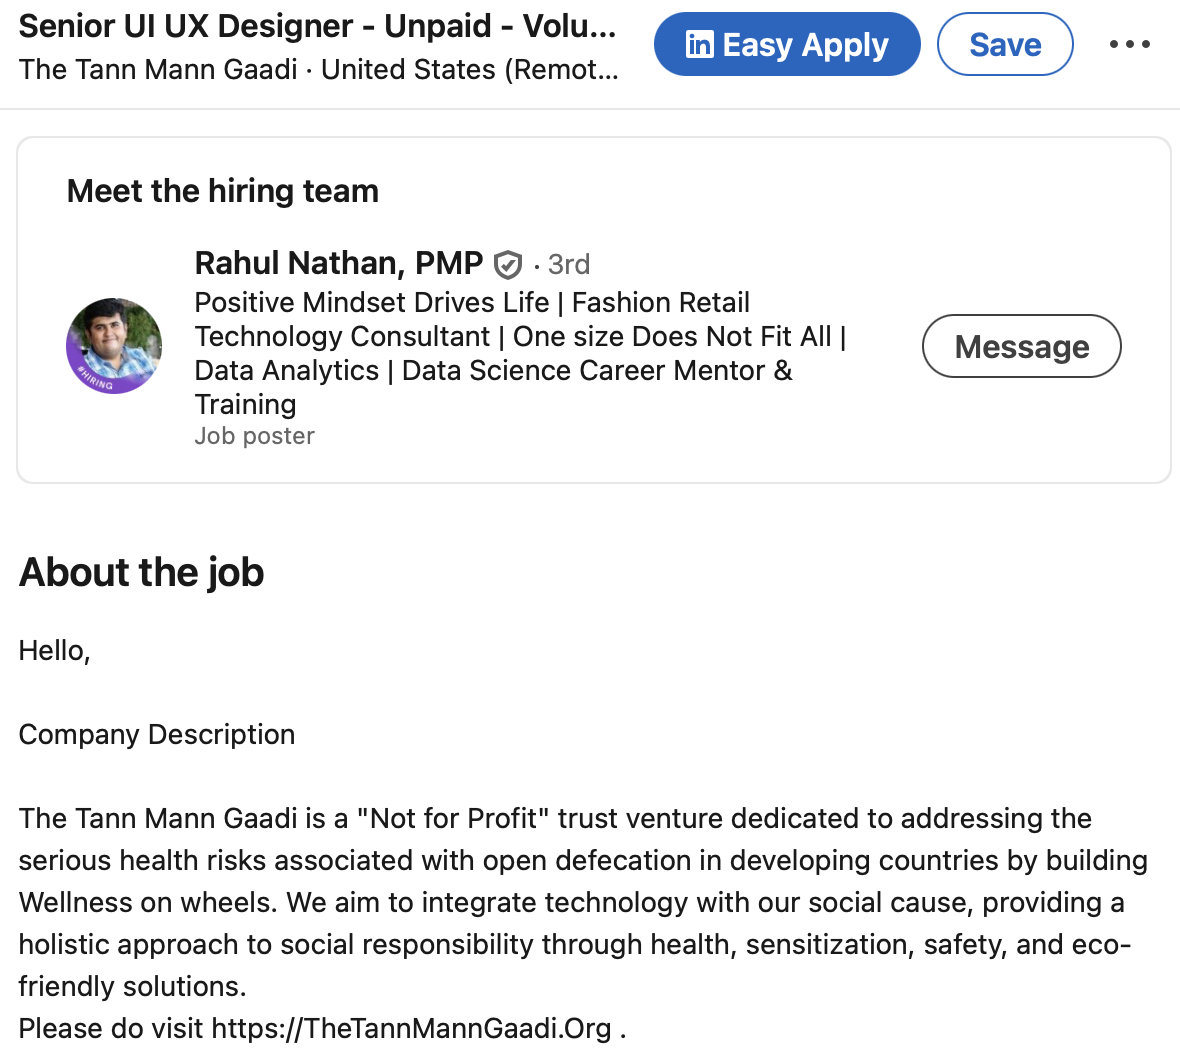The width and height of the screenshot is (1180, 1062).
Task: Message the job poster
Action: pos(1021,346)
